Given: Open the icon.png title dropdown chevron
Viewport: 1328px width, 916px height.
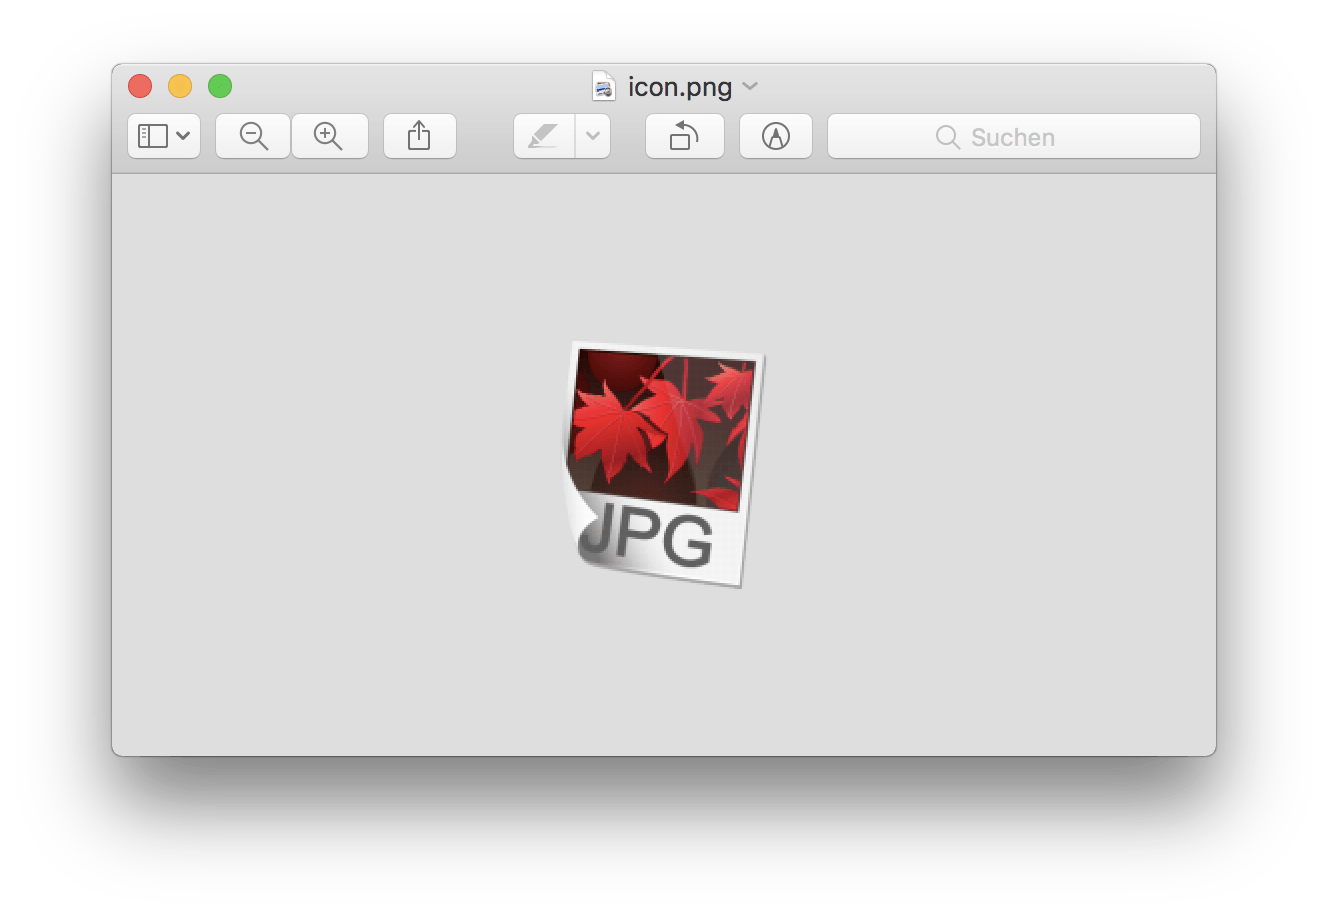Looking at the screenshot, I should pyautogui.click(x=751, y=87).
